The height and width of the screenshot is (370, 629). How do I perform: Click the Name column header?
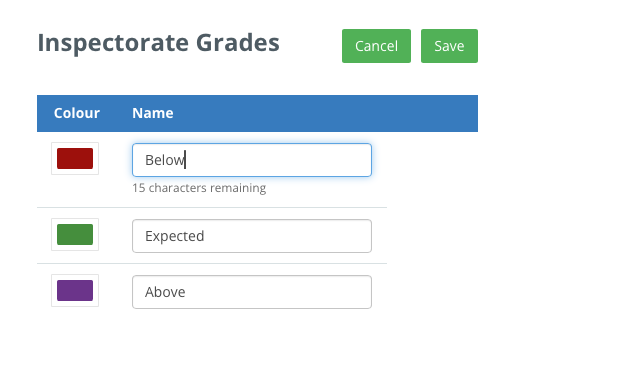(x=153, y=113)
